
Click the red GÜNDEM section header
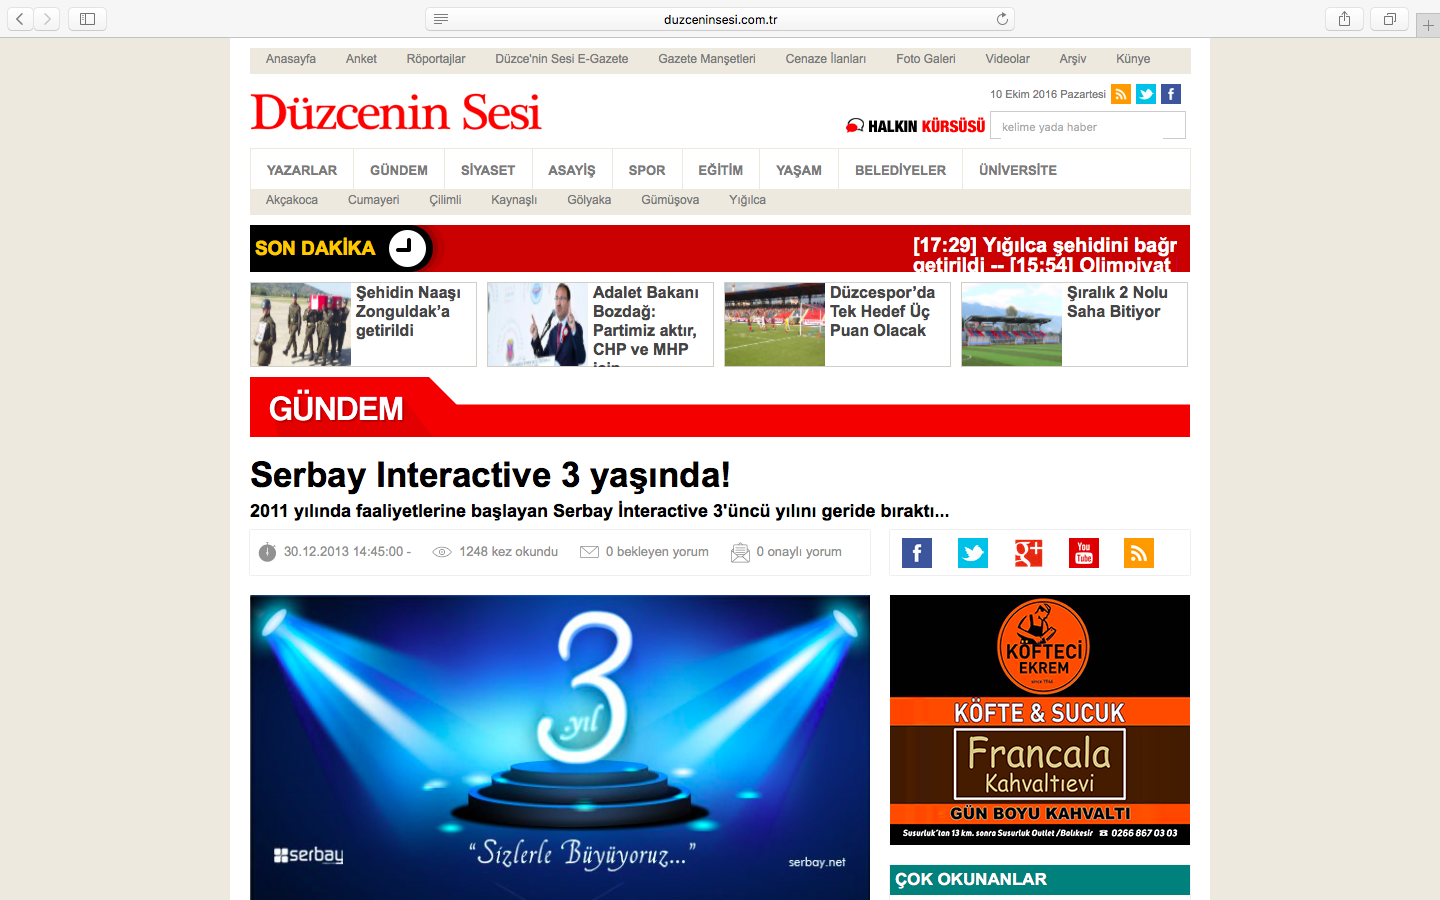pos(720,407)
